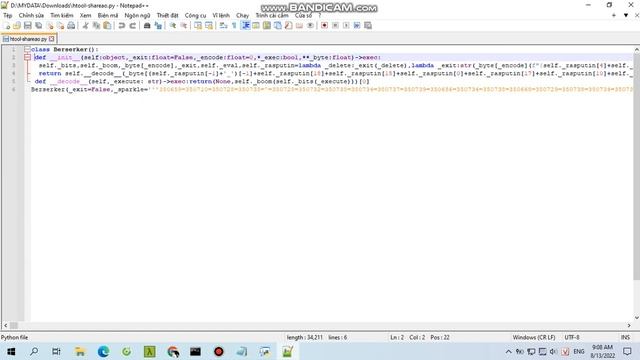This screenshot has height=360, width=640.
Task: Open the Tìm kiếm menu
Action: coord(62,16)
